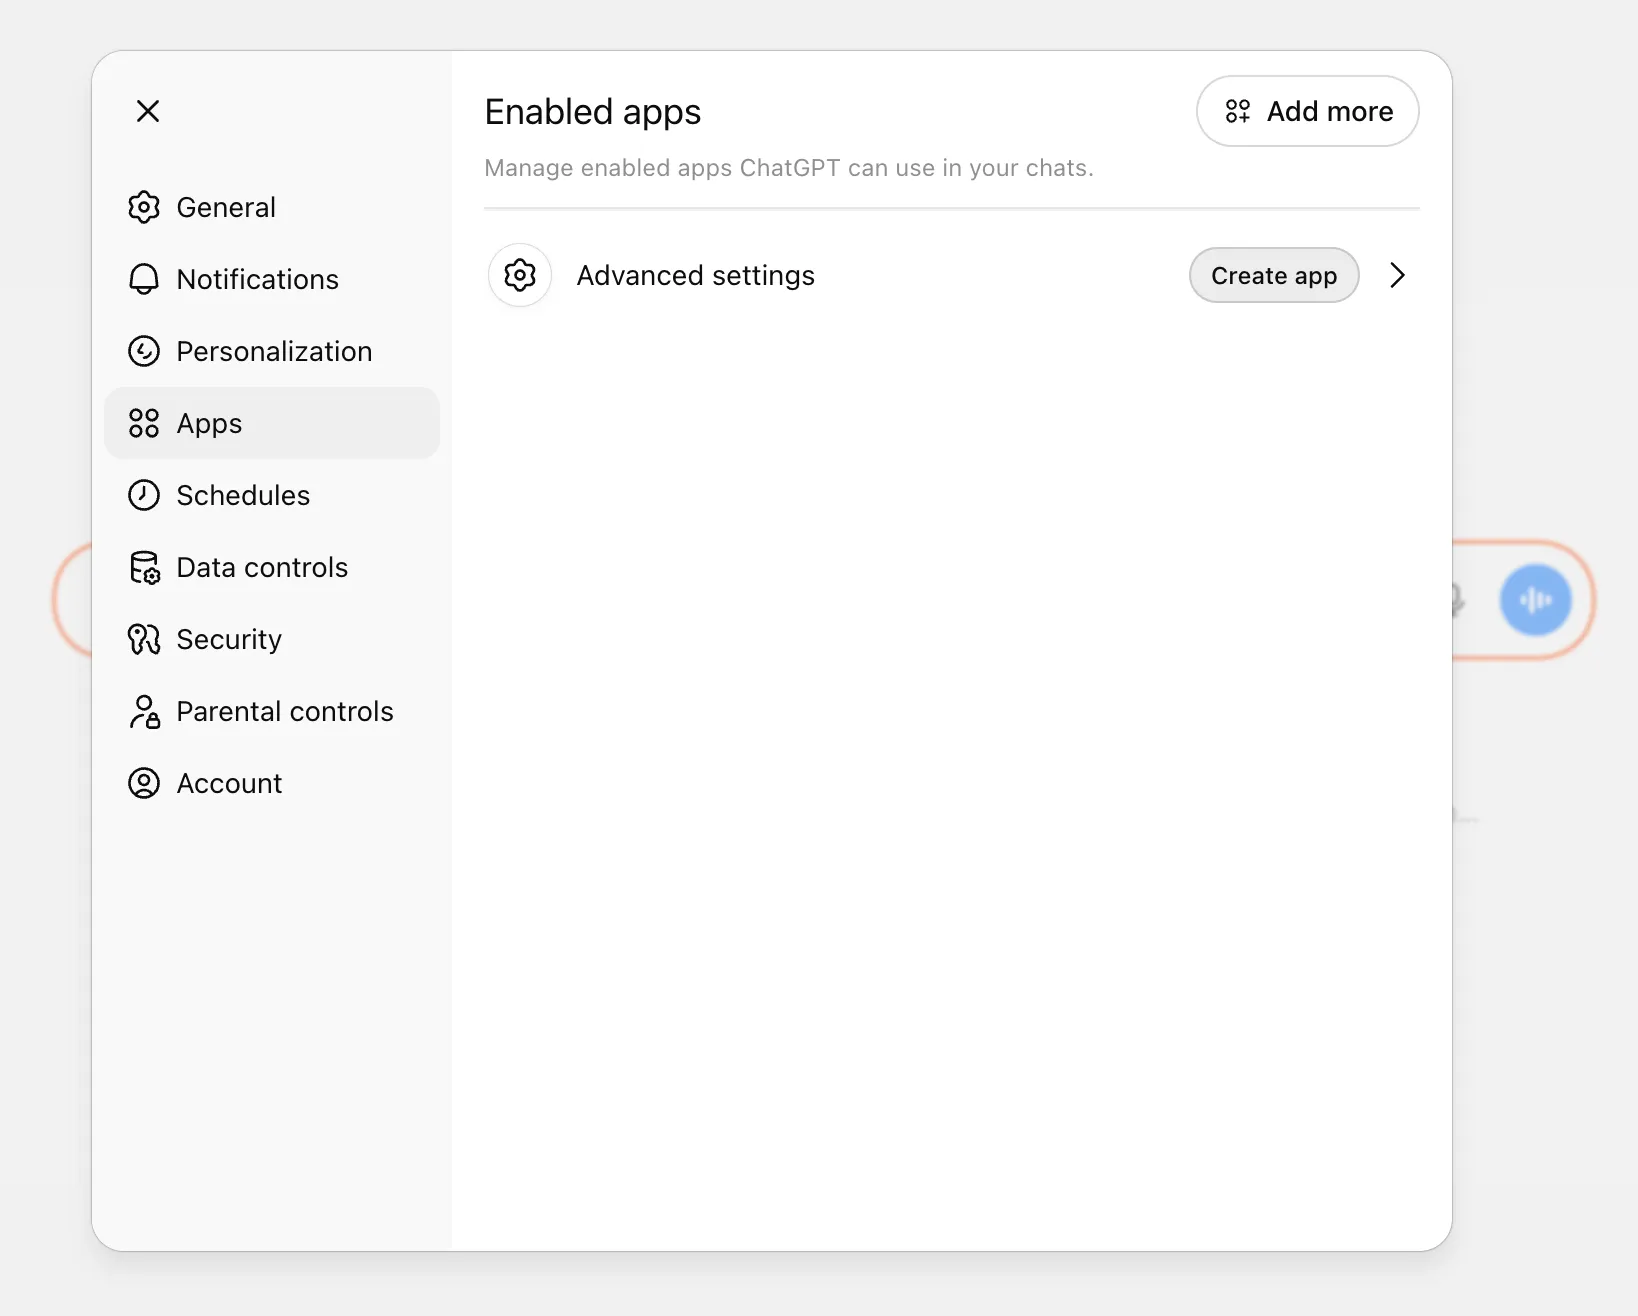This screenshot has height=1316, width=1638.
Task: Click the Advanced settings label
Action: [x=695, y=275]
